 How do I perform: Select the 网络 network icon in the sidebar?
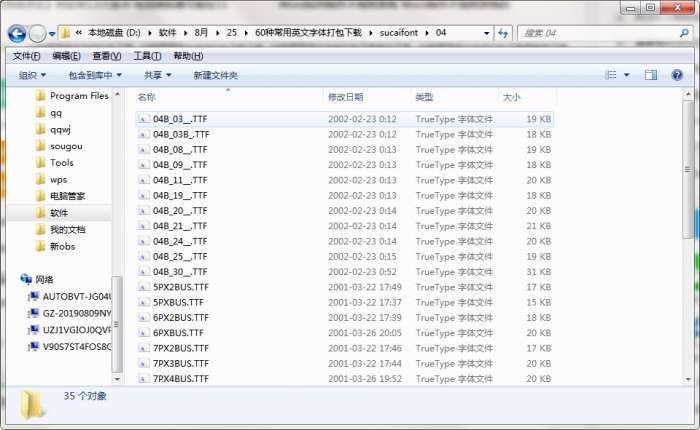point(26,279)
